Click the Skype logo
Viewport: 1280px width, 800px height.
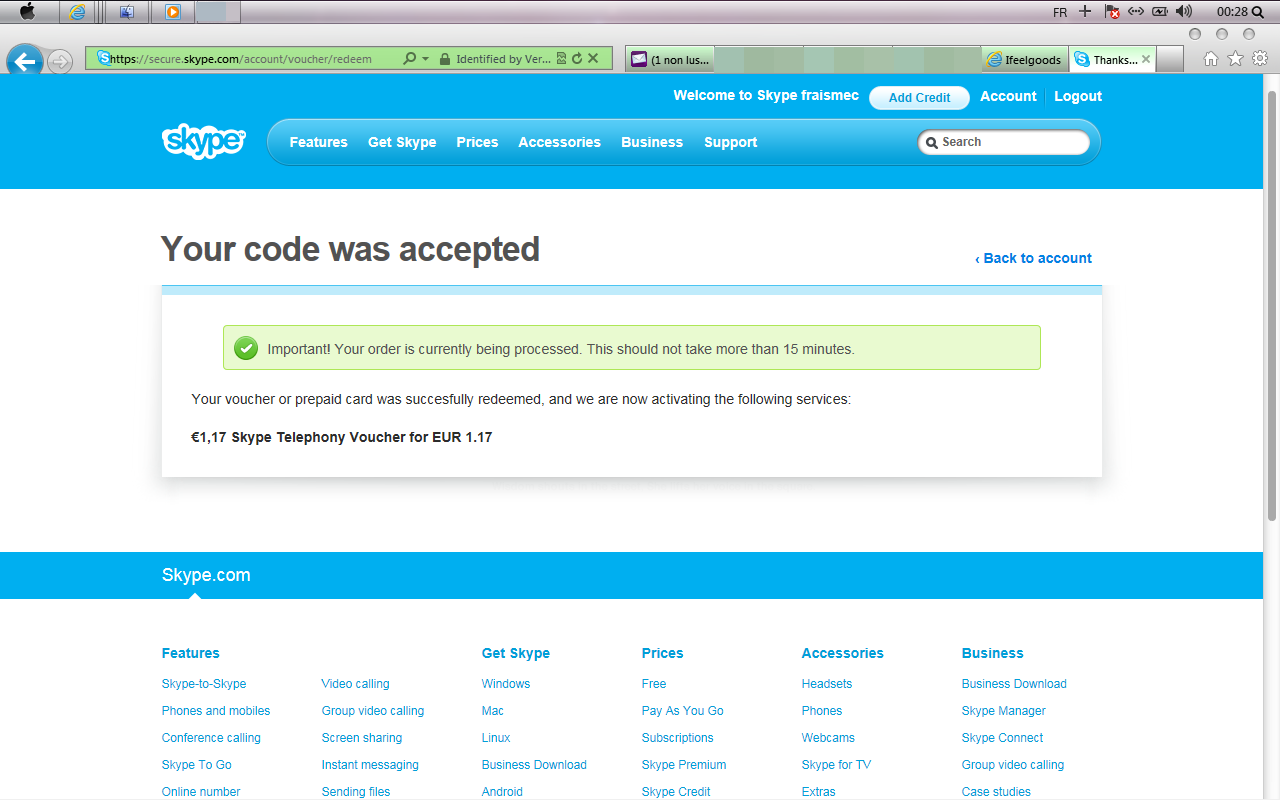click(x=203, y=141)
